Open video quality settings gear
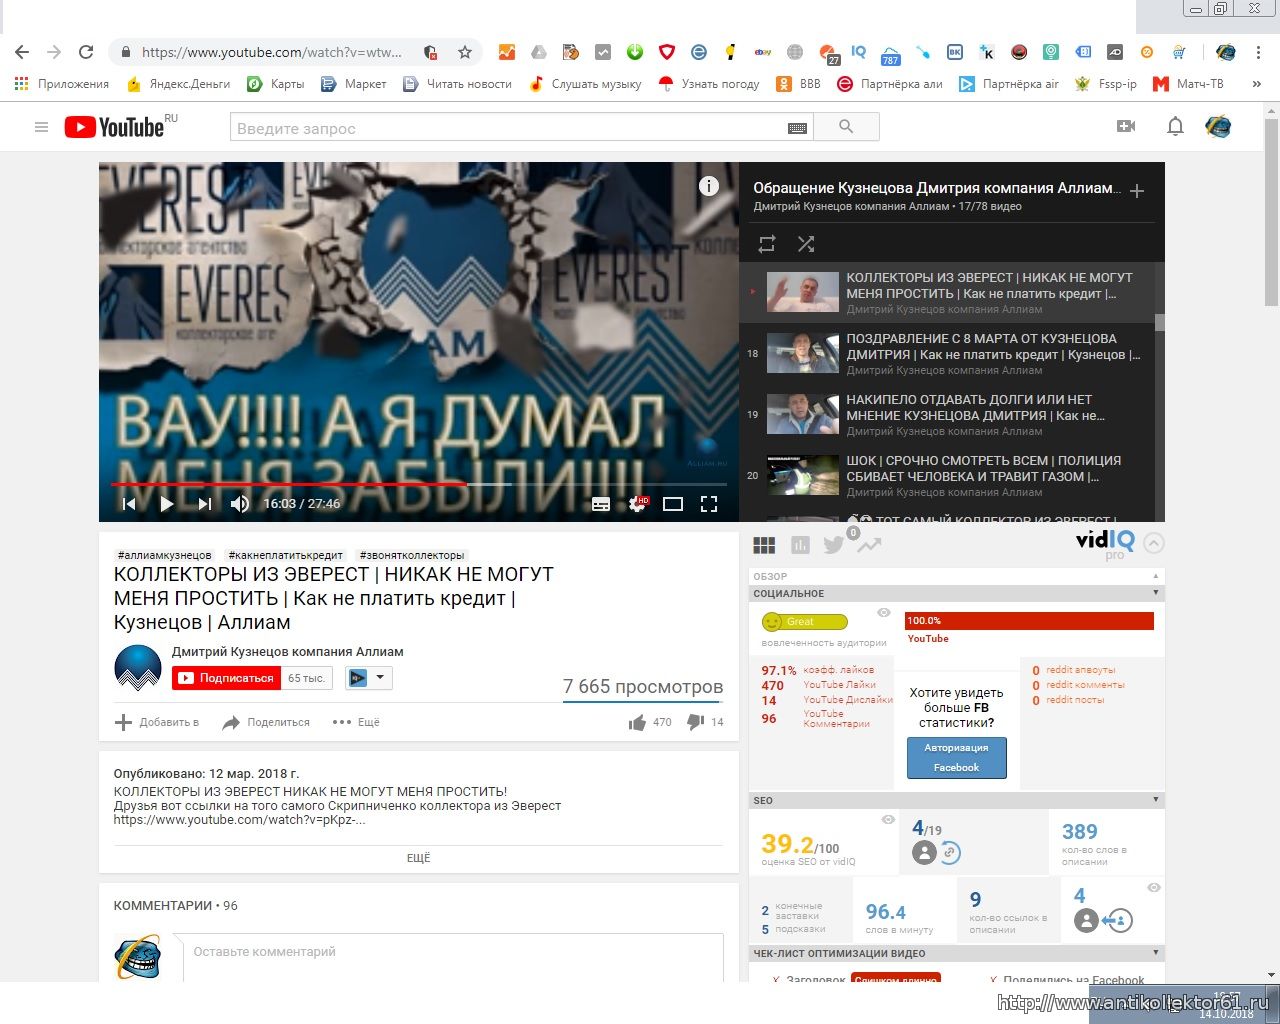This screenshot has width=1280, height=1024. 637,504
